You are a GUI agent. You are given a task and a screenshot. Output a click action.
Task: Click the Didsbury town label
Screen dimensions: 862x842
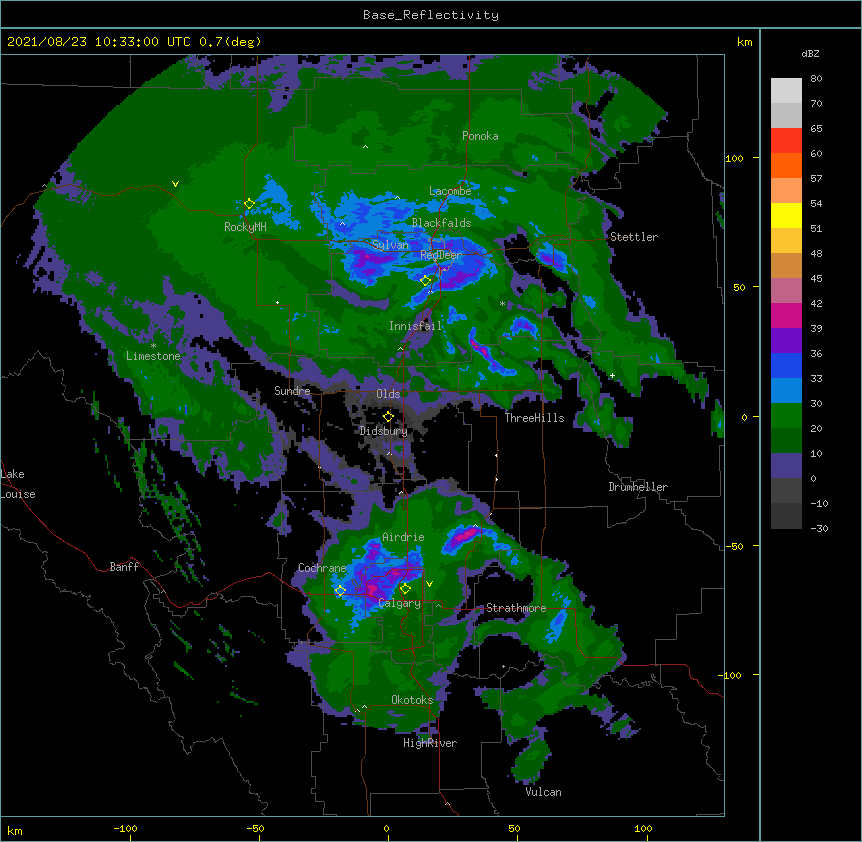(x=384, y=431)
